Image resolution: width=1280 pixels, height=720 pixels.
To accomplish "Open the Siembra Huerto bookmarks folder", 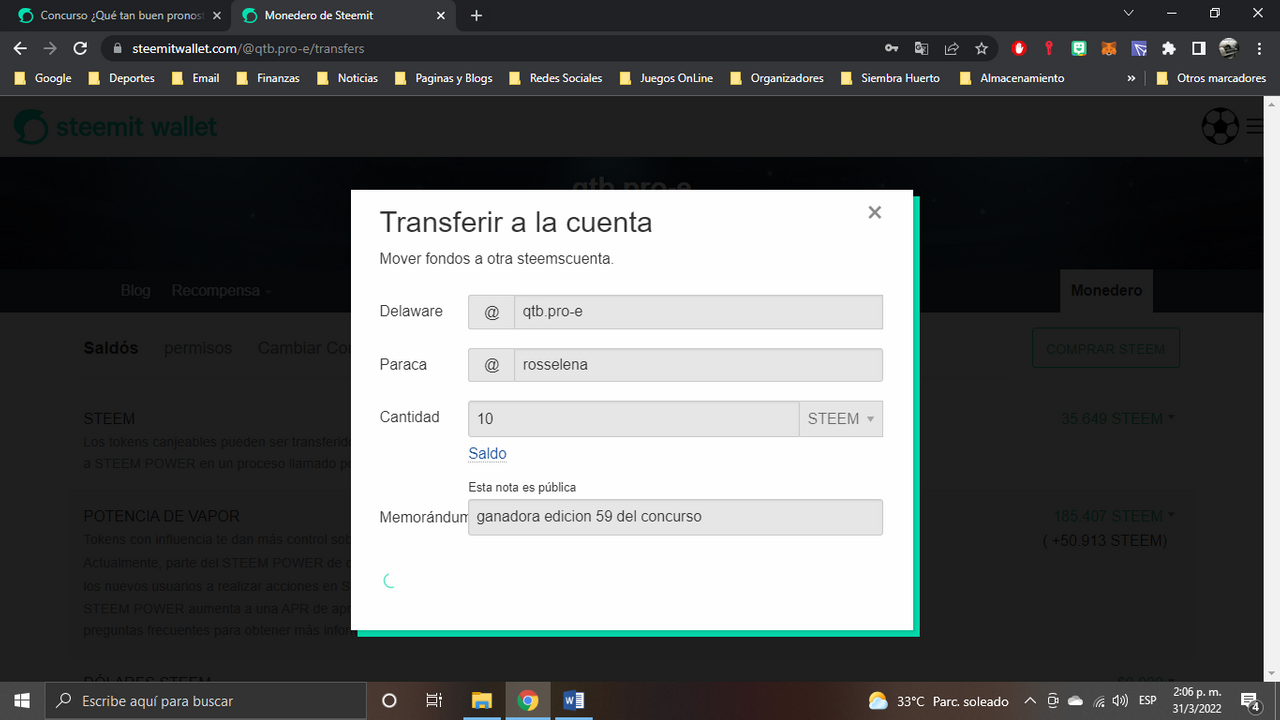I will (891, 78).
